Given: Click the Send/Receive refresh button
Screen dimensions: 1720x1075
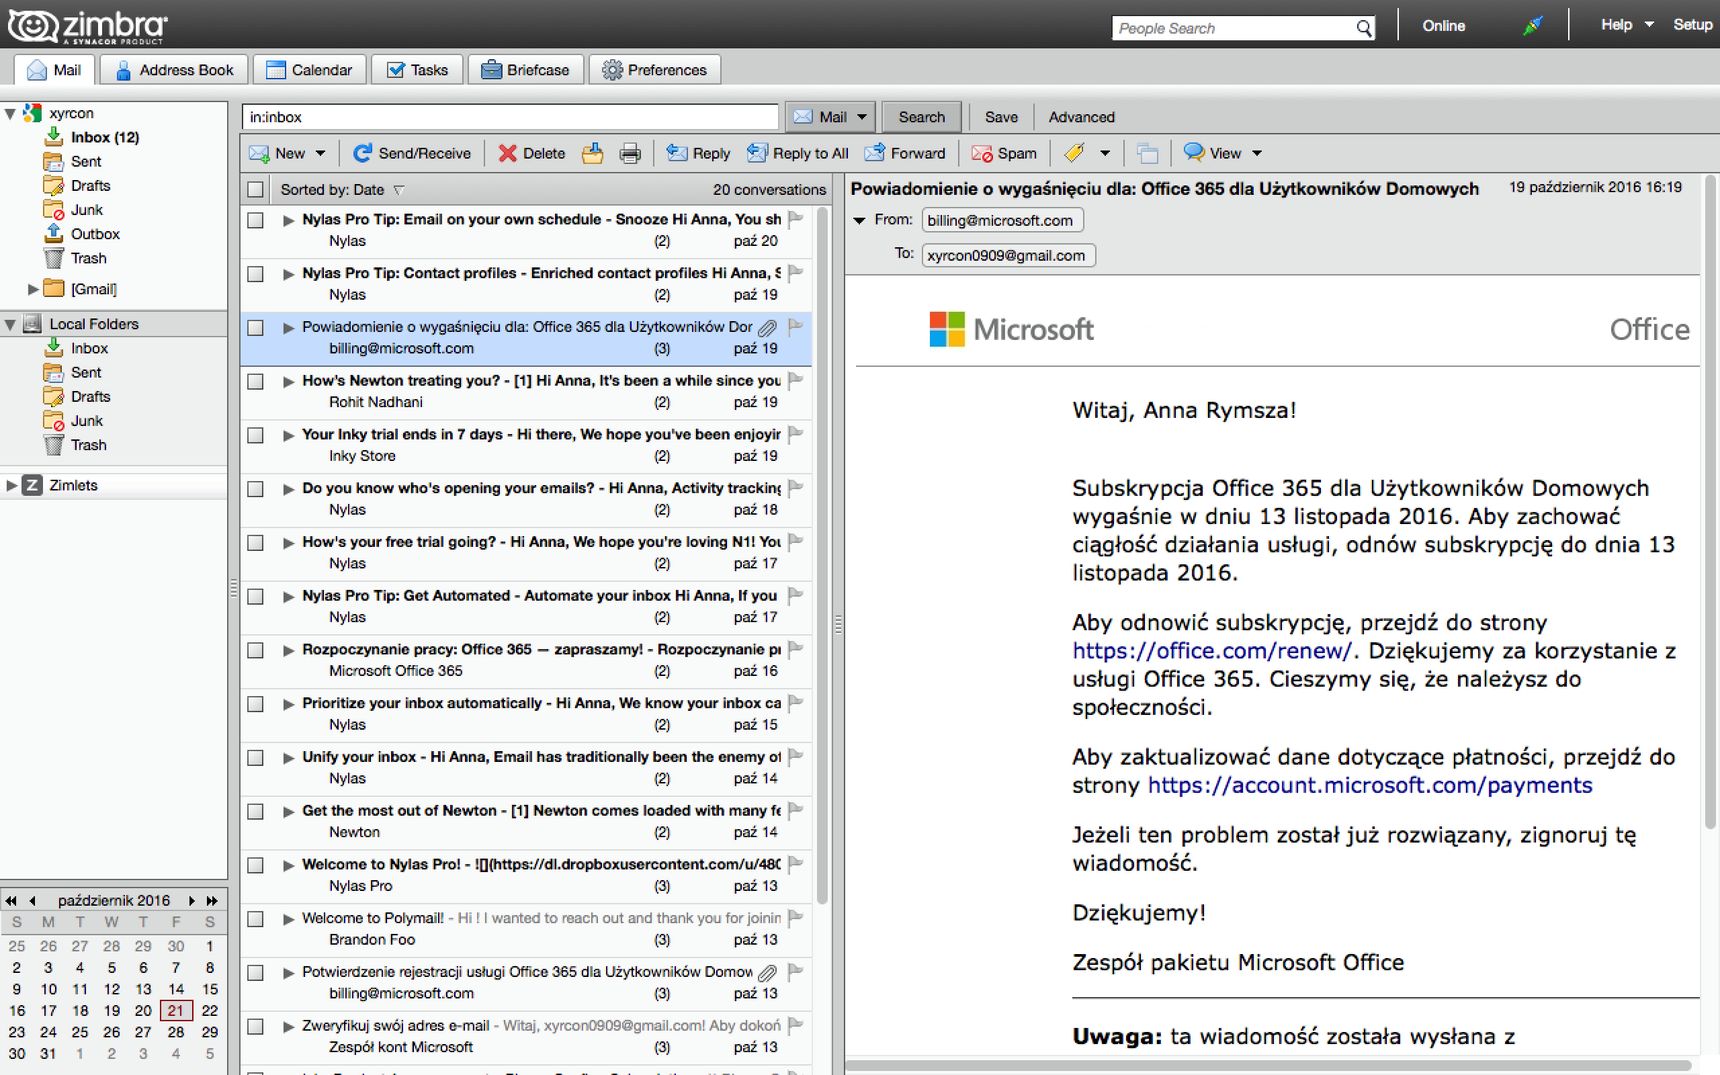Looking at the screenshot, I should 412,153.
